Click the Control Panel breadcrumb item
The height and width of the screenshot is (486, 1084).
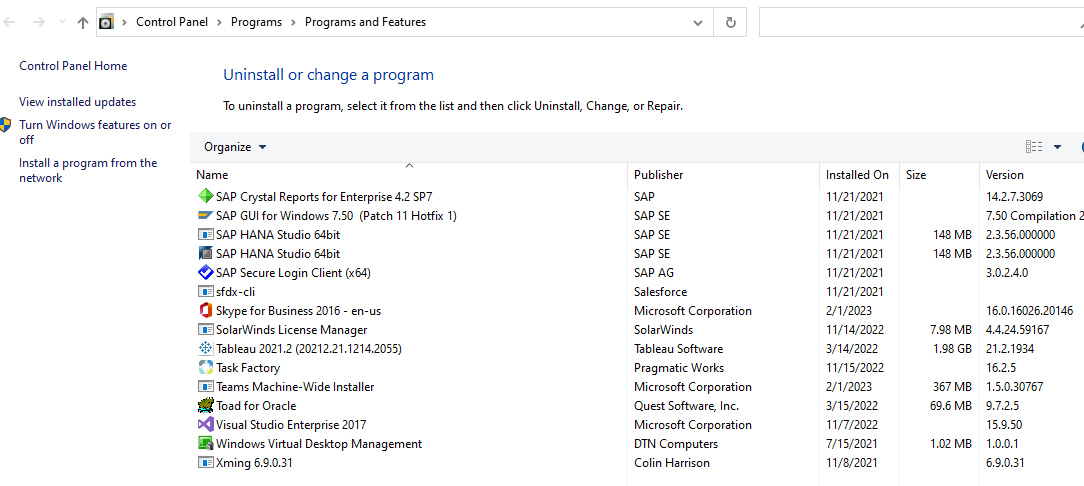[172, 22]
